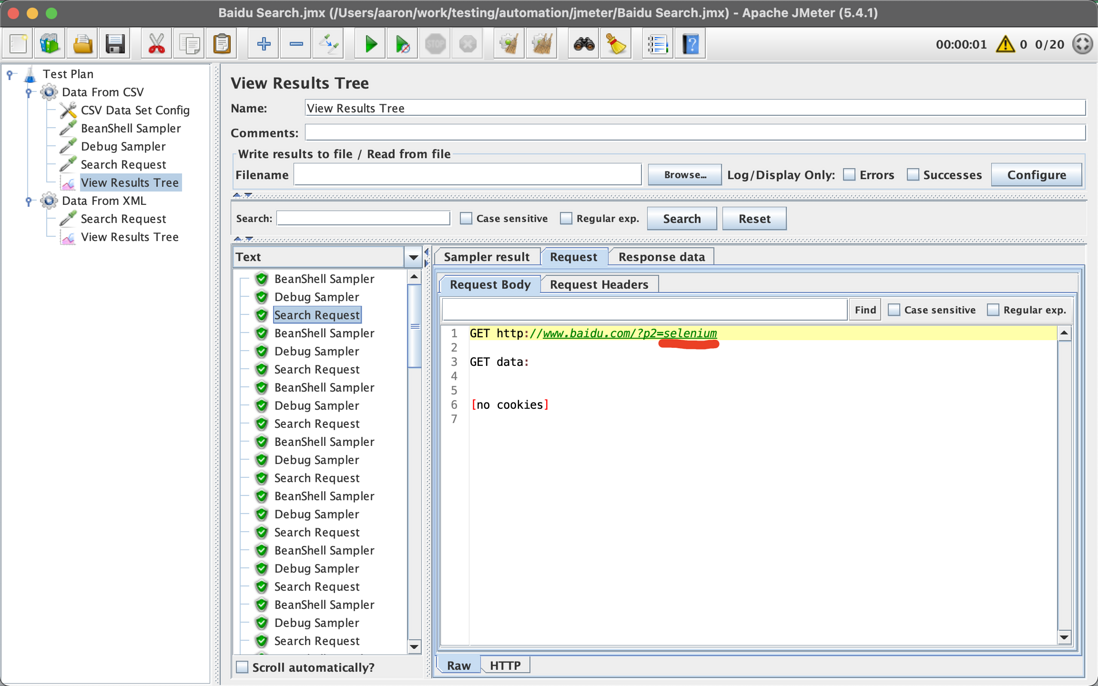The image size is (1098, 686).
Task: Click Start no pauses icon
Action: pos(403,44)
